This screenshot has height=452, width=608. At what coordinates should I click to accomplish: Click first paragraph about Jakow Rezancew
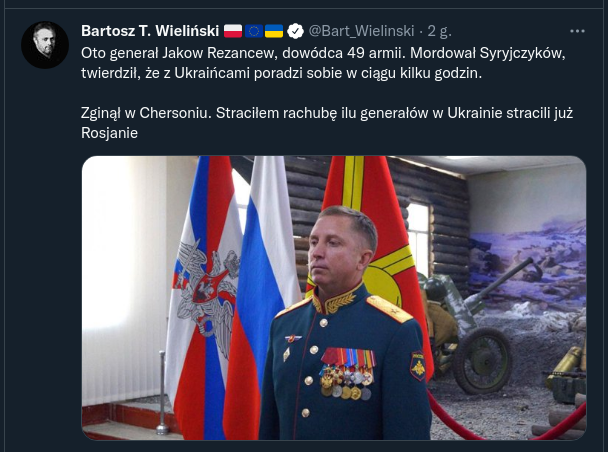(x=323, y=63)
